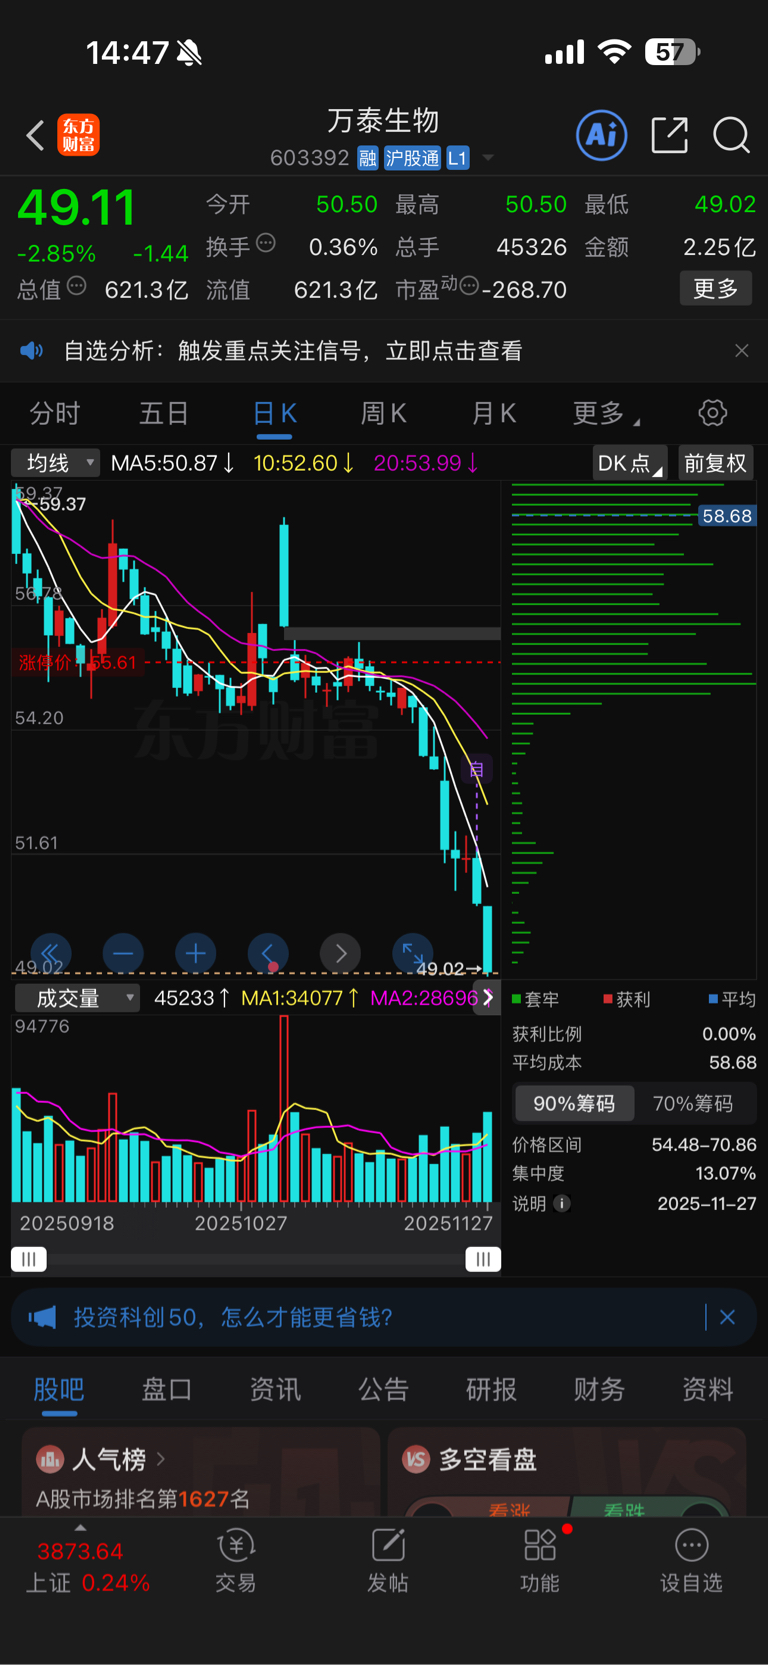Select the 日K chart tab
768x1665 pixels.
[274, 413]
